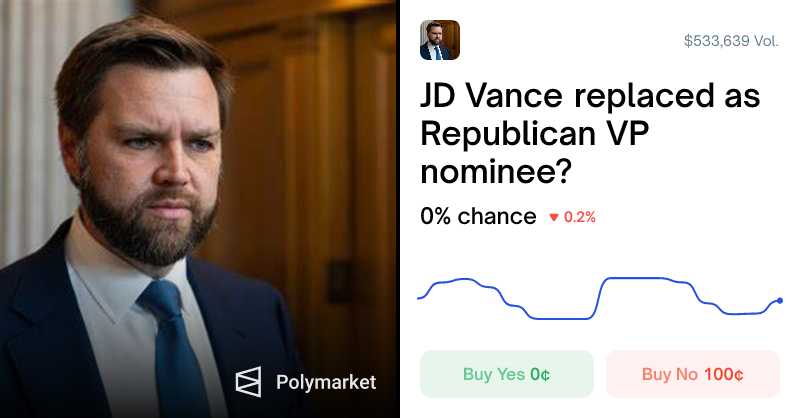Viewport: 800px width, 418px height.
Task: Open the small market avatar thumbnail
Action: (440, 40)
